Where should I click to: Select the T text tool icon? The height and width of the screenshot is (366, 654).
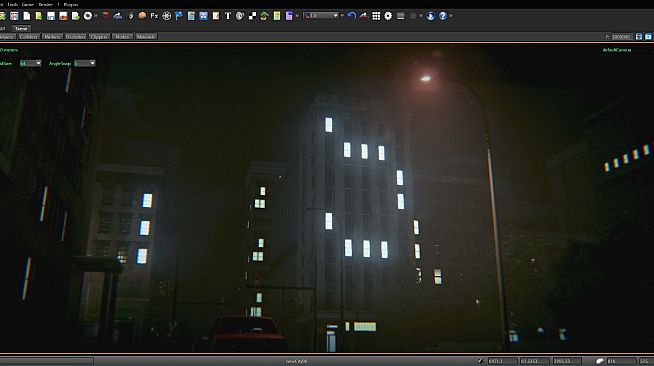click(x=228, y=16)
